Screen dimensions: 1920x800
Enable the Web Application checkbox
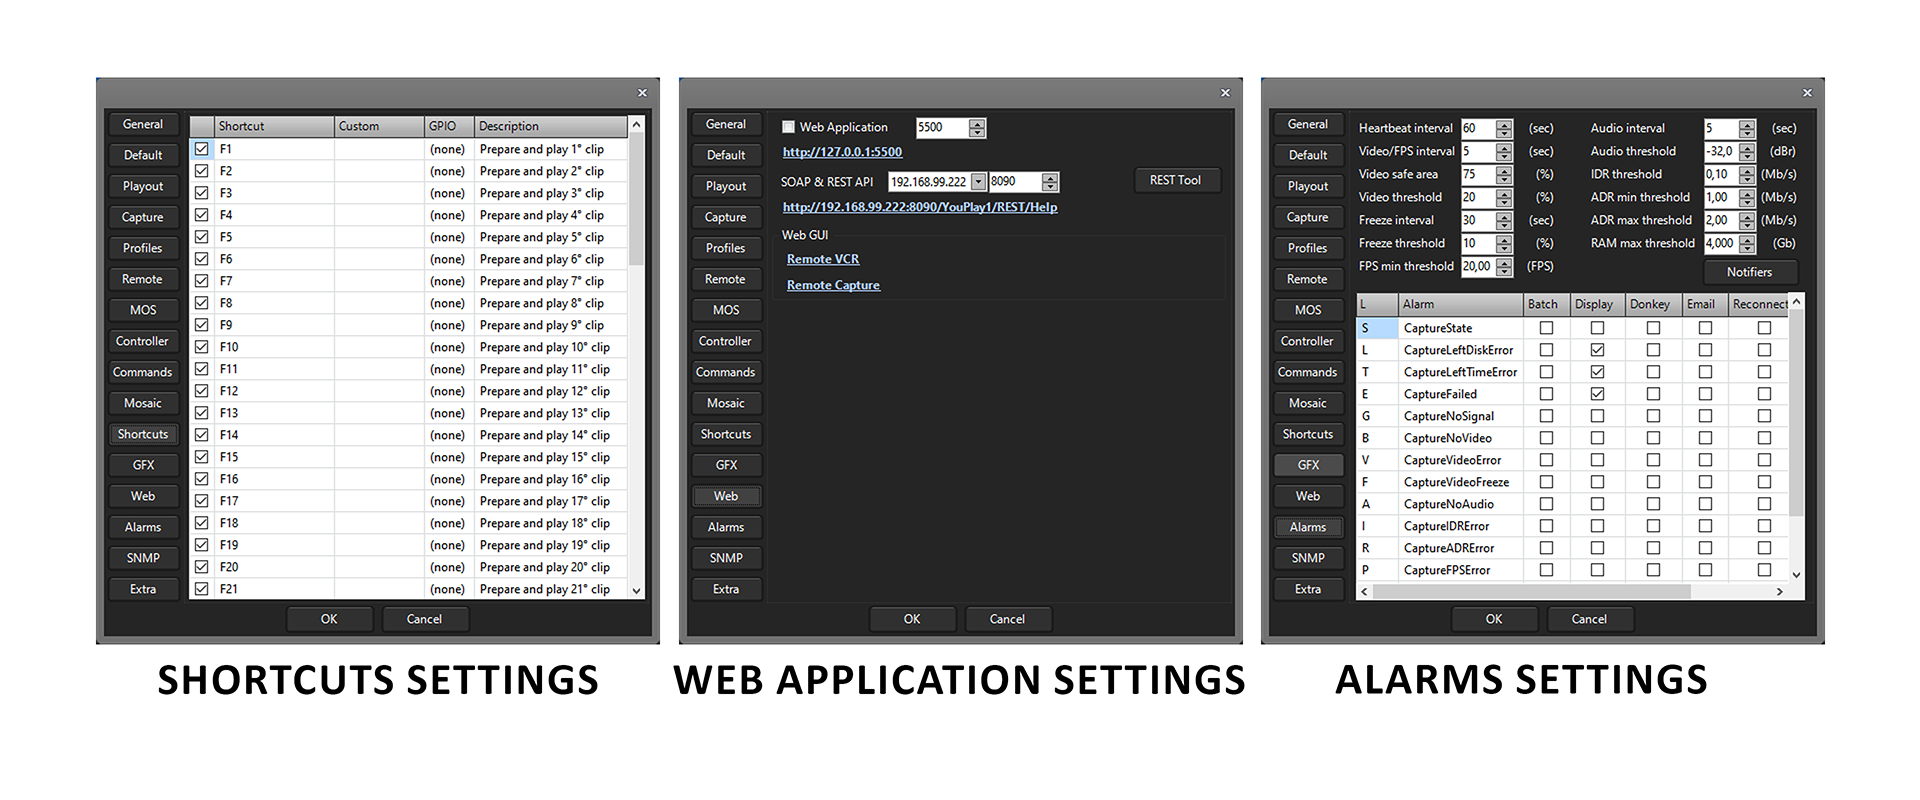coord(789,127)
